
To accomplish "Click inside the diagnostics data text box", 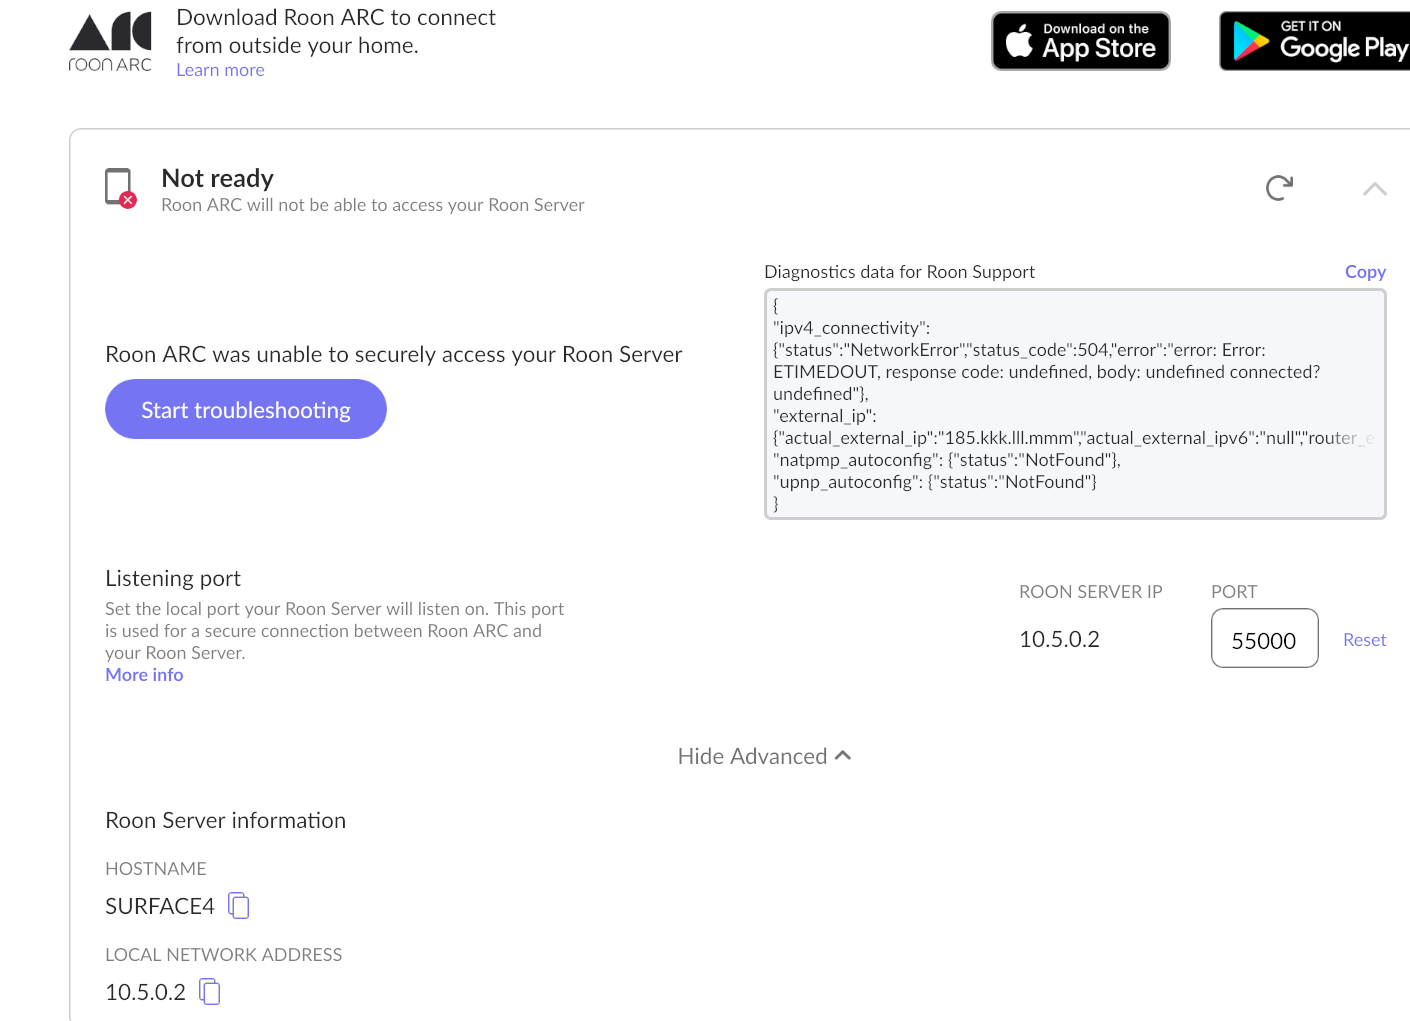I will pyautogui.click(x=1075, y=404).
